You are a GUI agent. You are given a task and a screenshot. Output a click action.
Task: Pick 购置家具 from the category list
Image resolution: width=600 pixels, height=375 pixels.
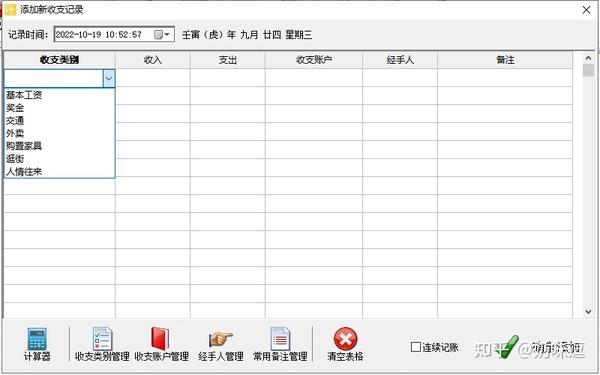59,146
